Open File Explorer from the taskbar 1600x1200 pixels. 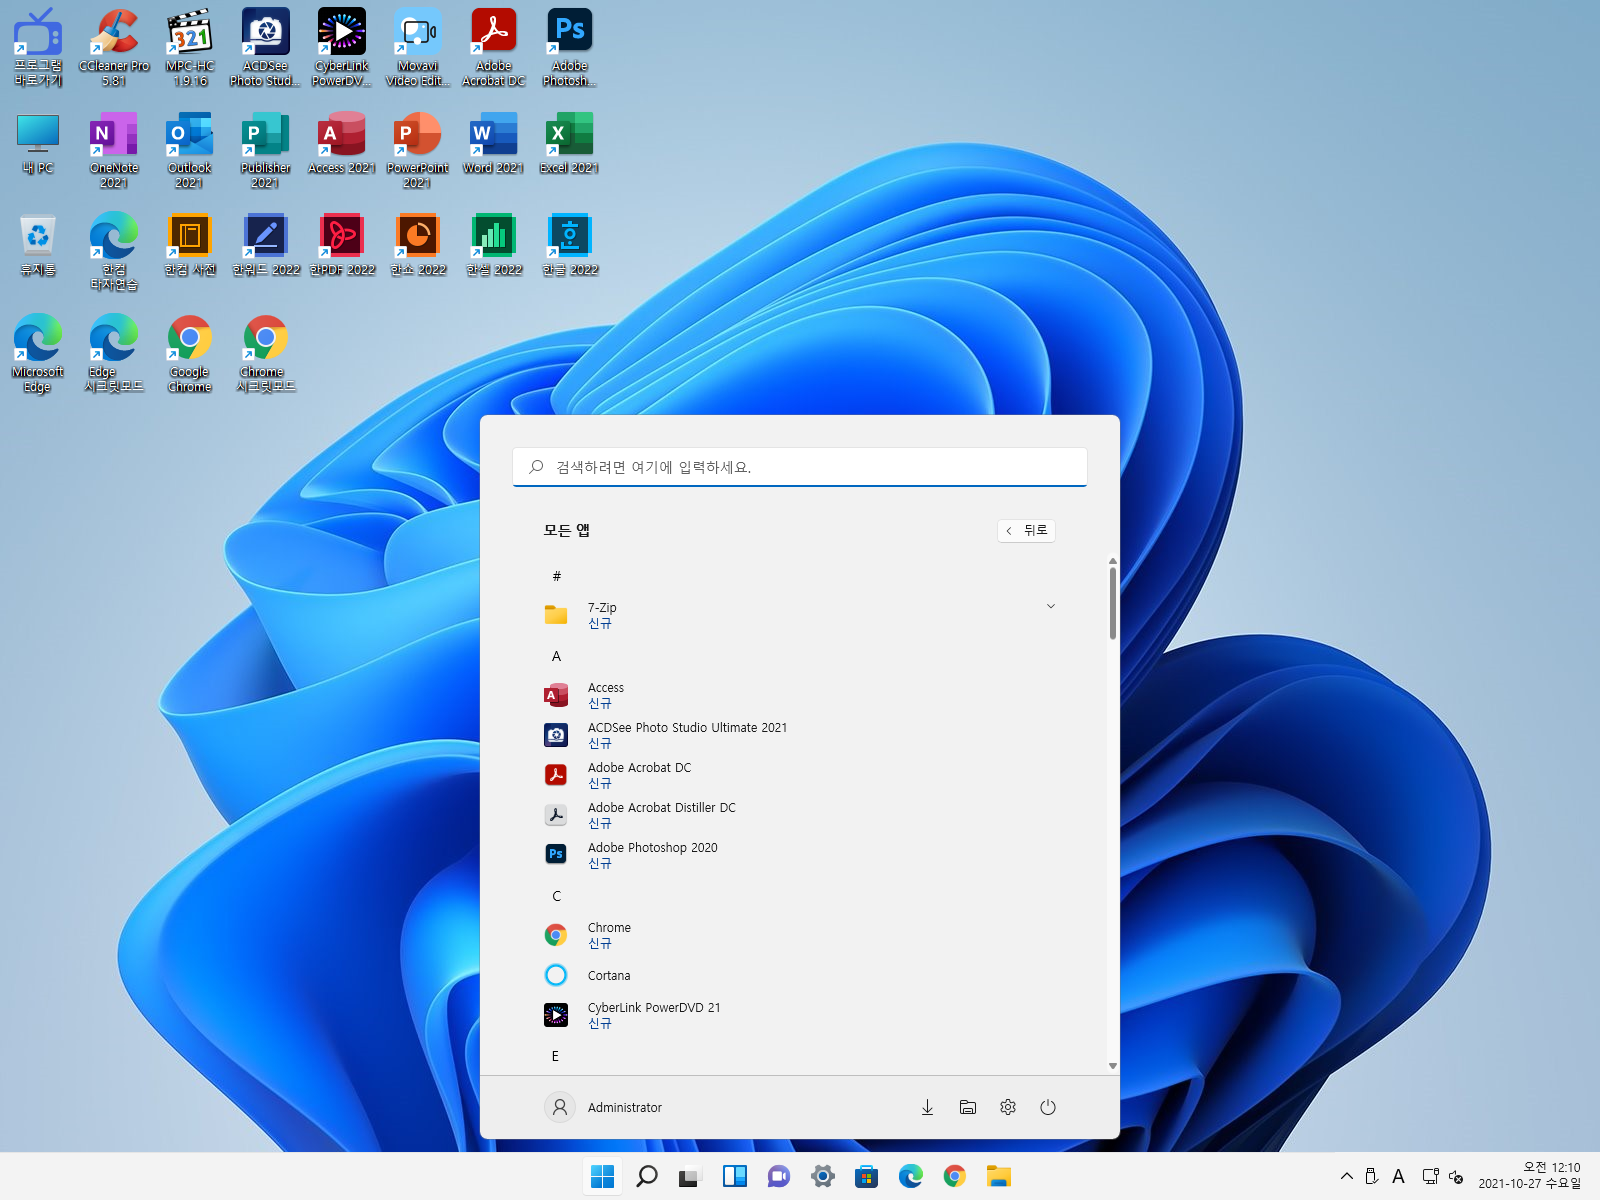click(999, 1176)
